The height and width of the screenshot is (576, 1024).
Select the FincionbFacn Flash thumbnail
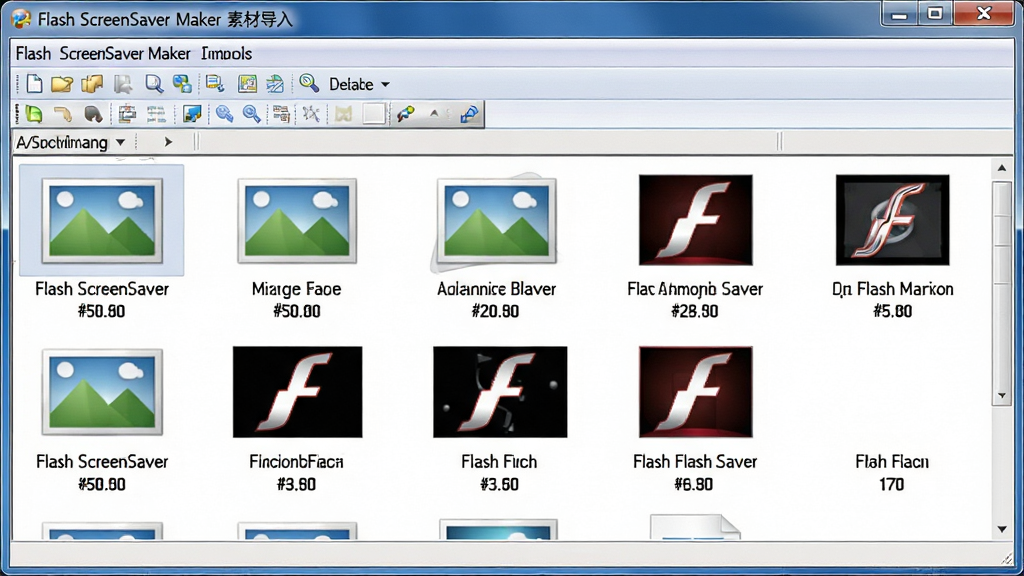click(x=297, y=392)
